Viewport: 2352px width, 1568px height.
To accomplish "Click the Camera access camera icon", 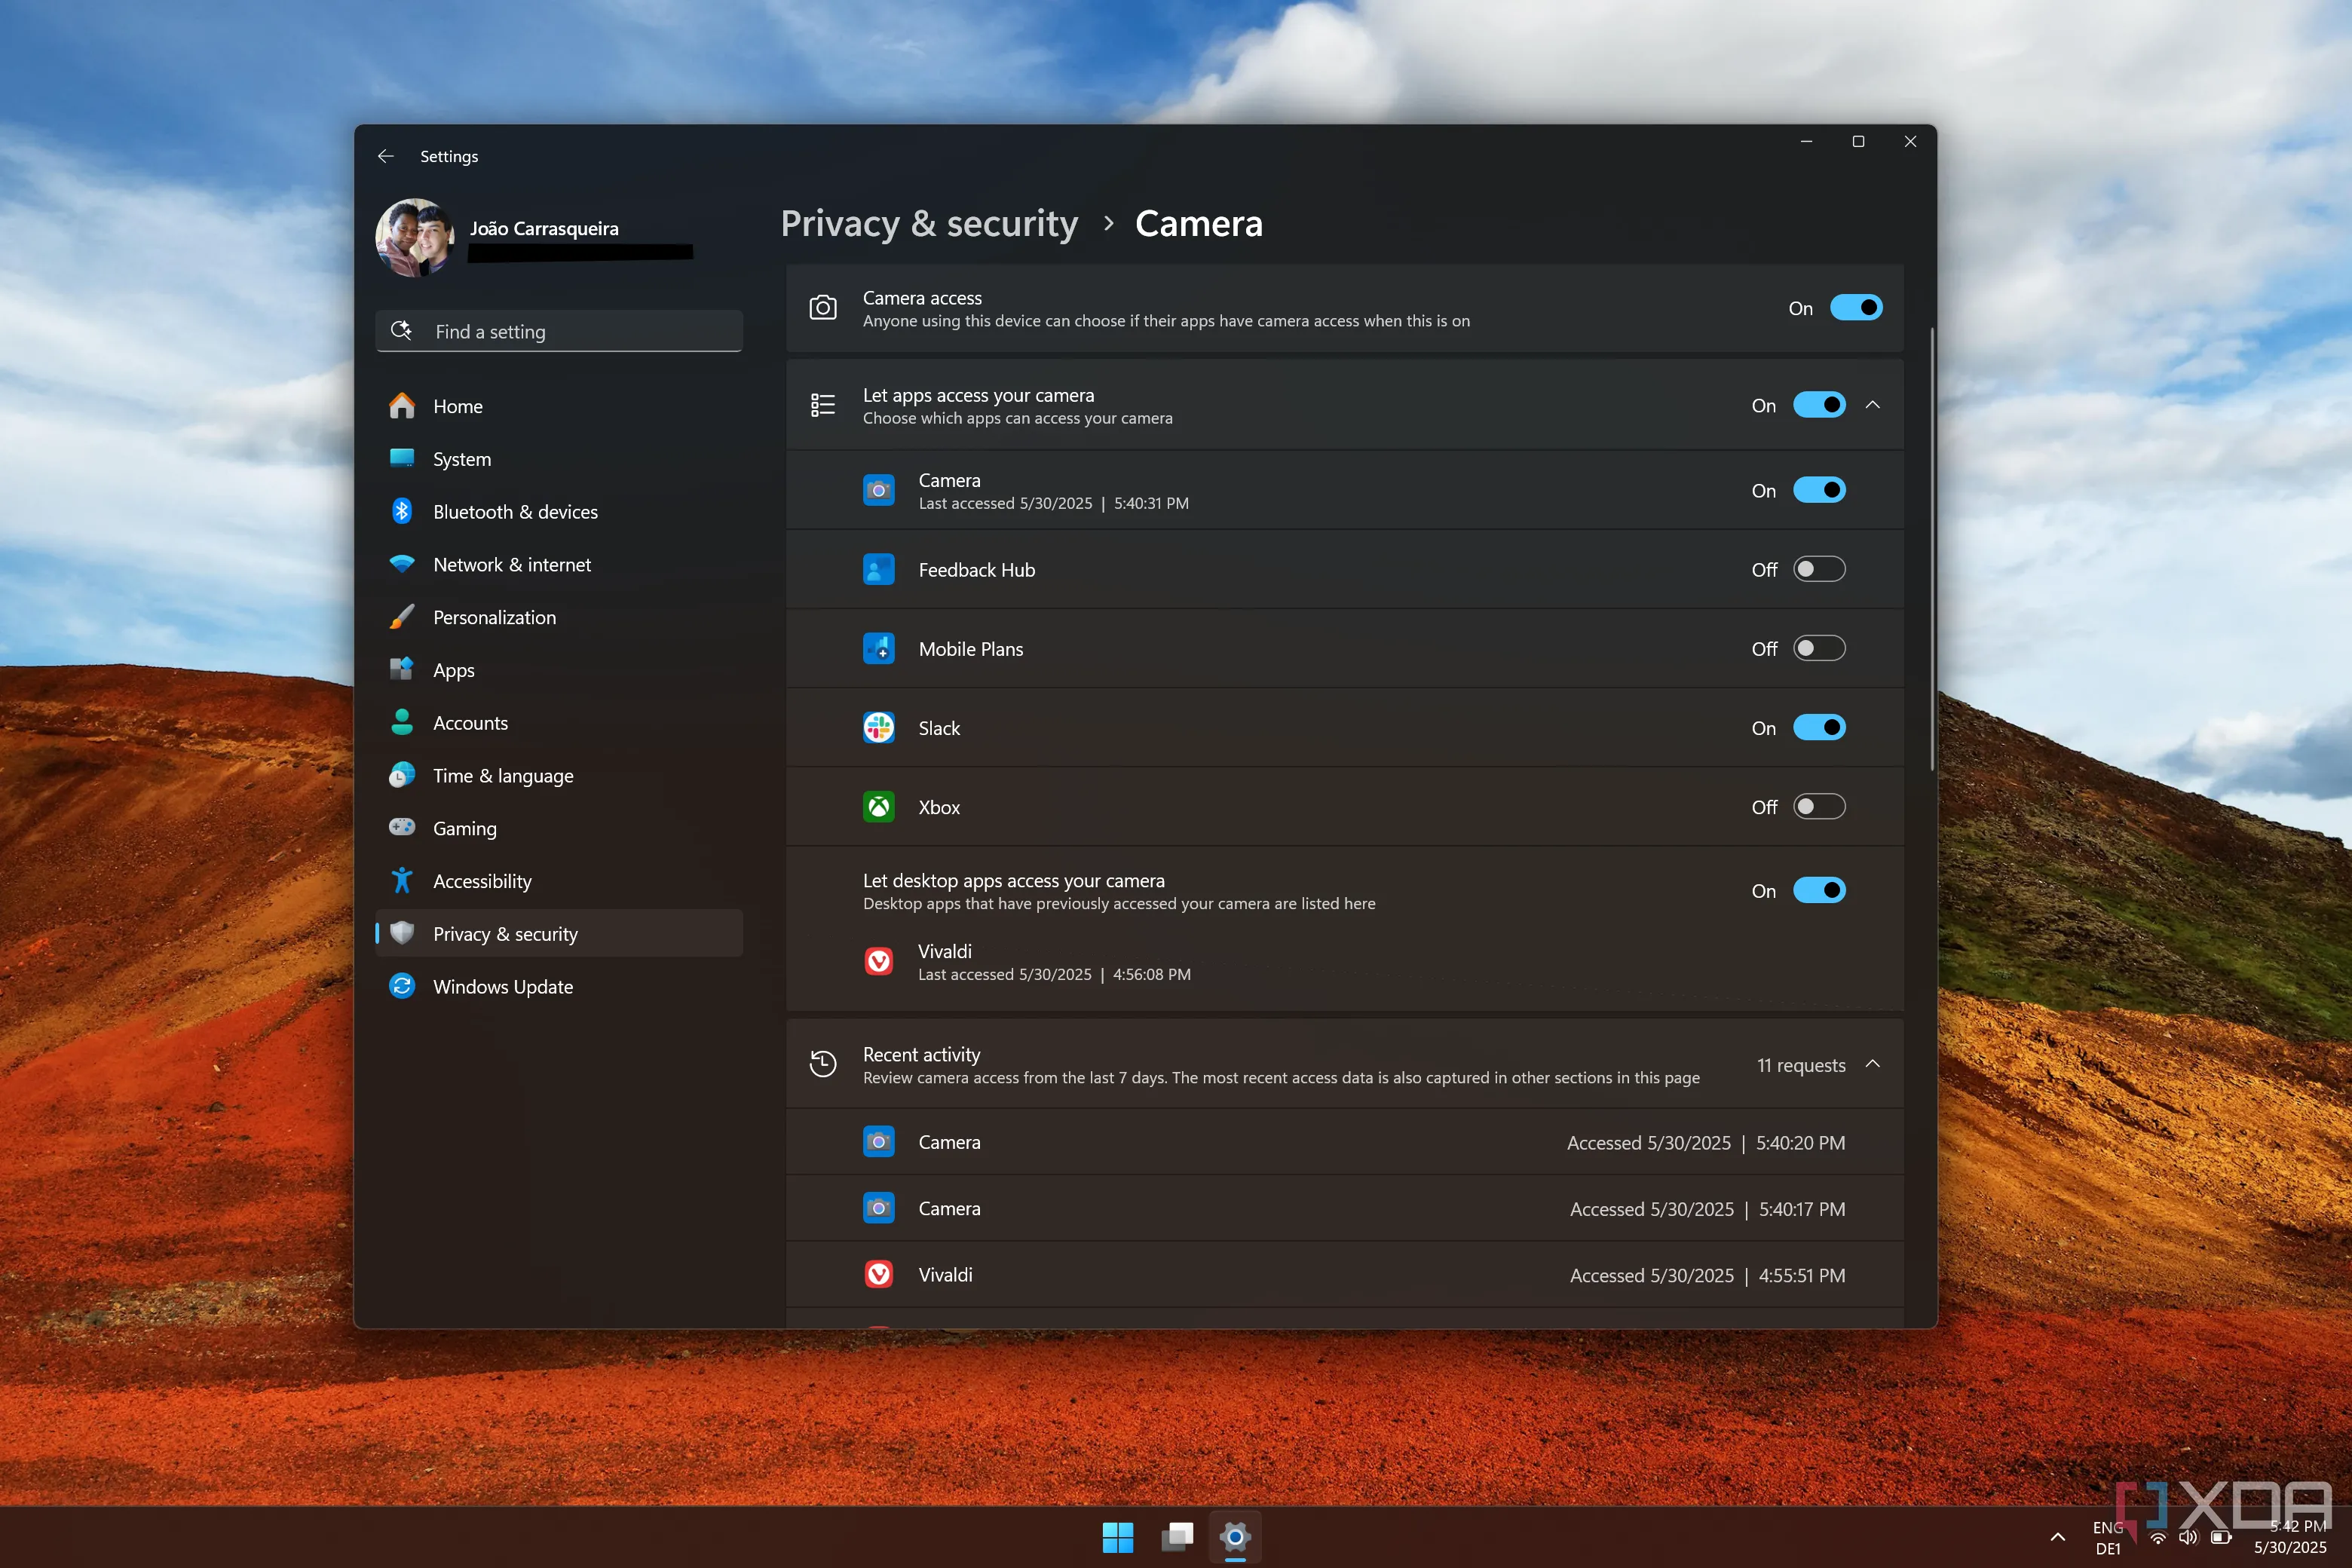I will tap(823, 308).
